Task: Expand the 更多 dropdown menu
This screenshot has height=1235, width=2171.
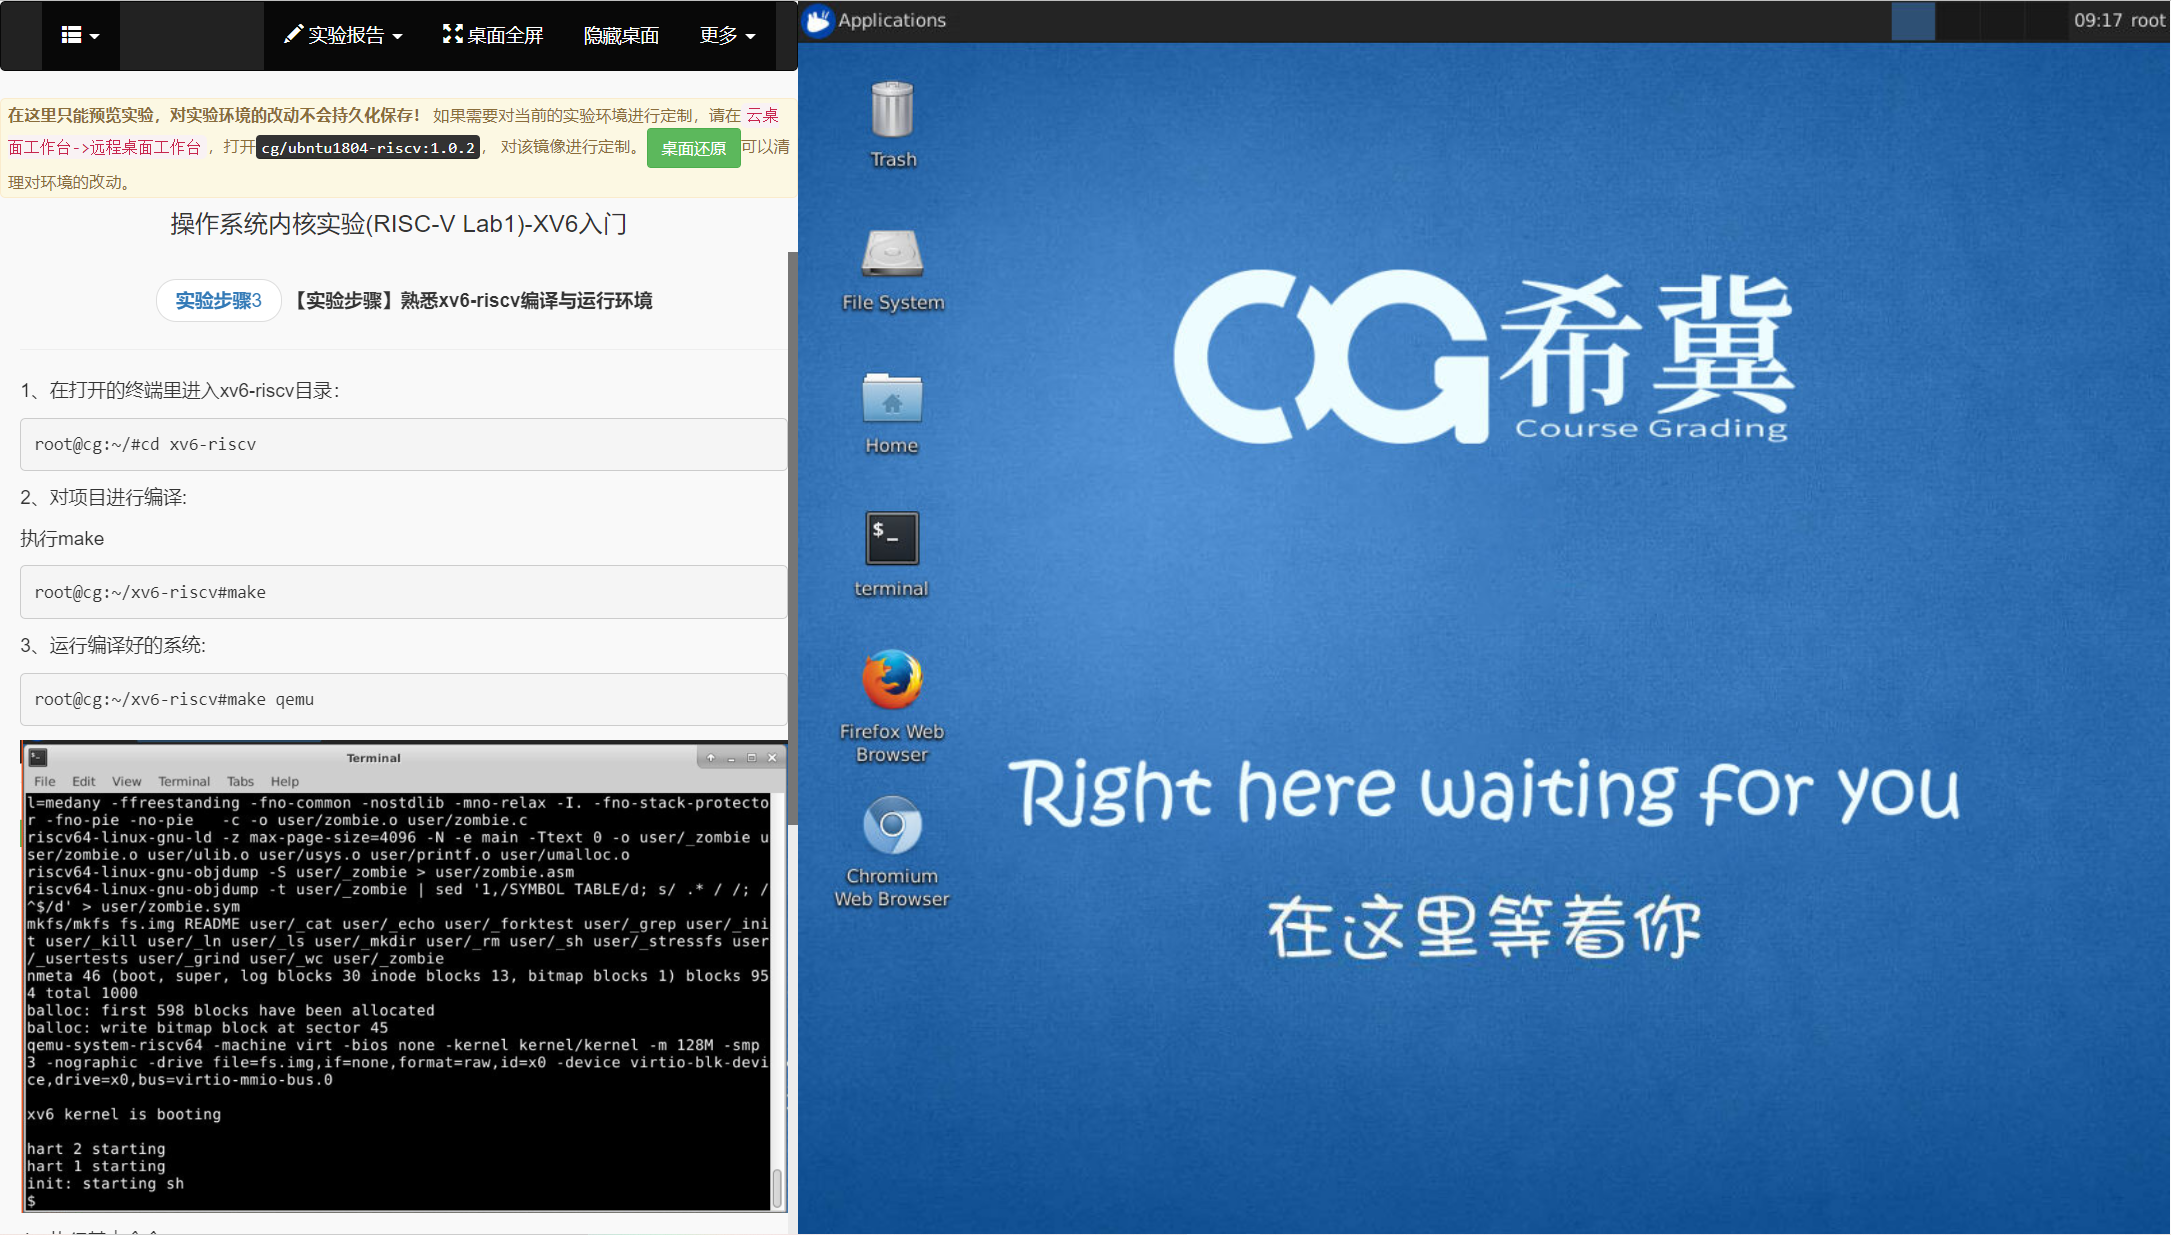Action: [x=727, y=35]
